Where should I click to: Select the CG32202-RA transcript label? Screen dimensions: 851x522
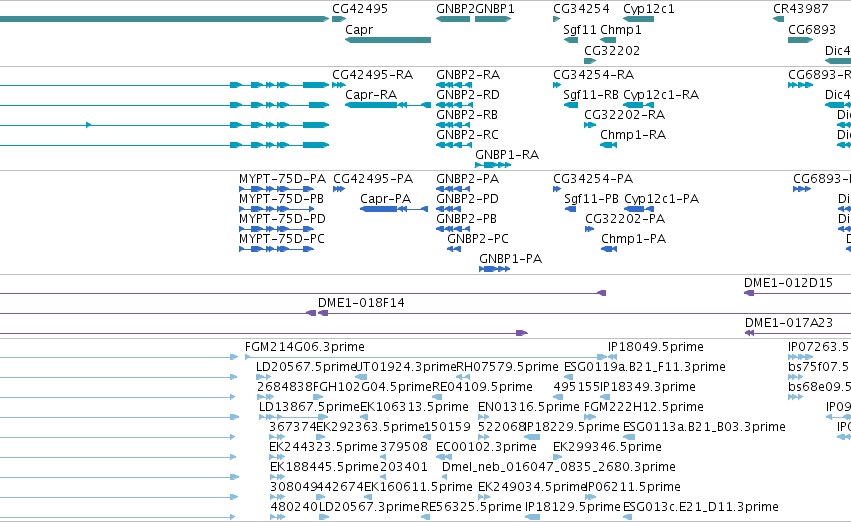coord(624,114)
